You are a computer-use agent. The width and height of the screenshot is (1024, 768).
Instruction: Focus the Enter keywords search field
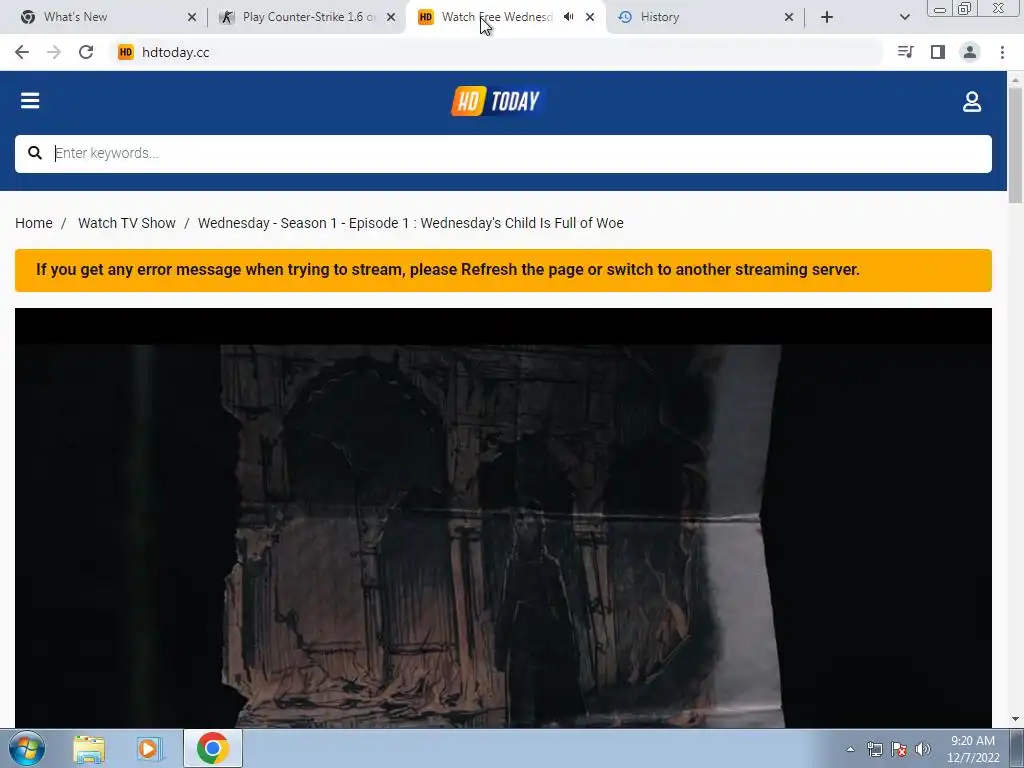pyautogui.click(x=504, y=153)
